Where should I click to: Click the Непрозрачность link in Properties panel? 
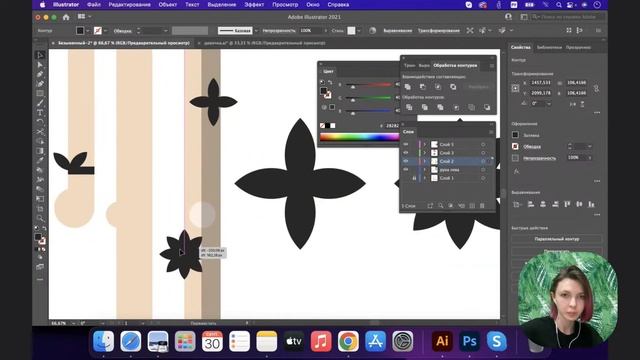tap(539, 158)
